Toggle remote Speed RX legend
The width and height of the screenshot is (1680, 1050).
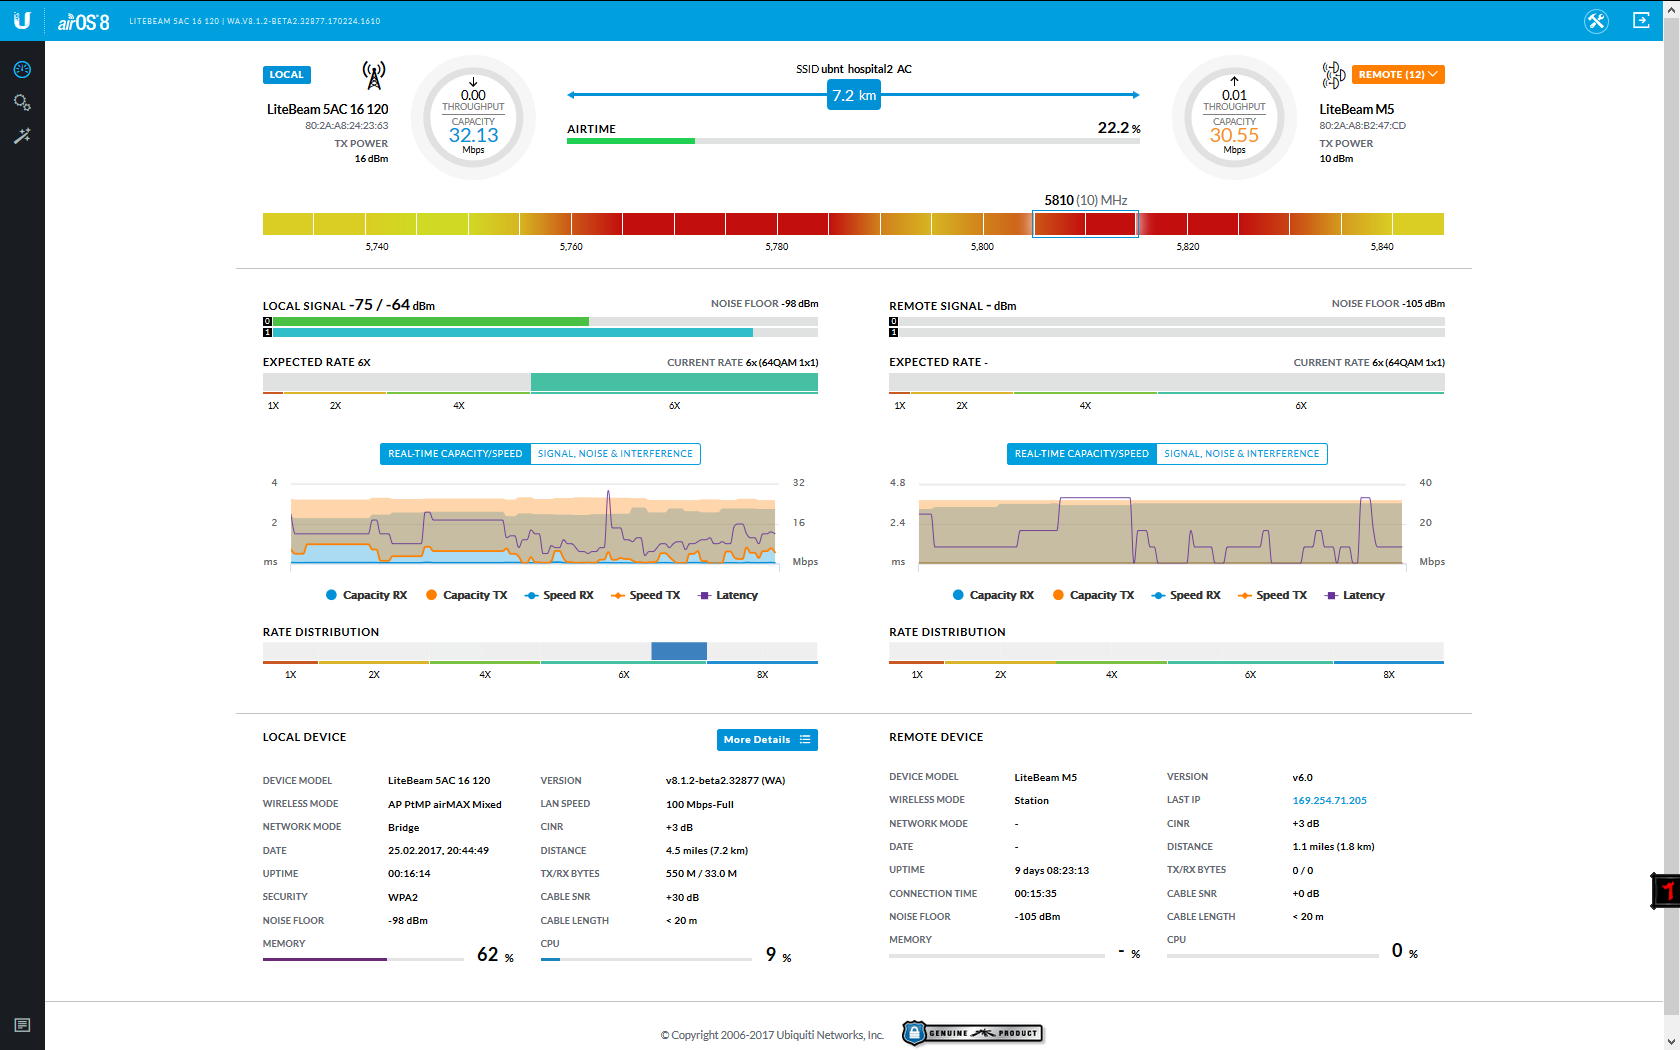tap(1186, 595)
